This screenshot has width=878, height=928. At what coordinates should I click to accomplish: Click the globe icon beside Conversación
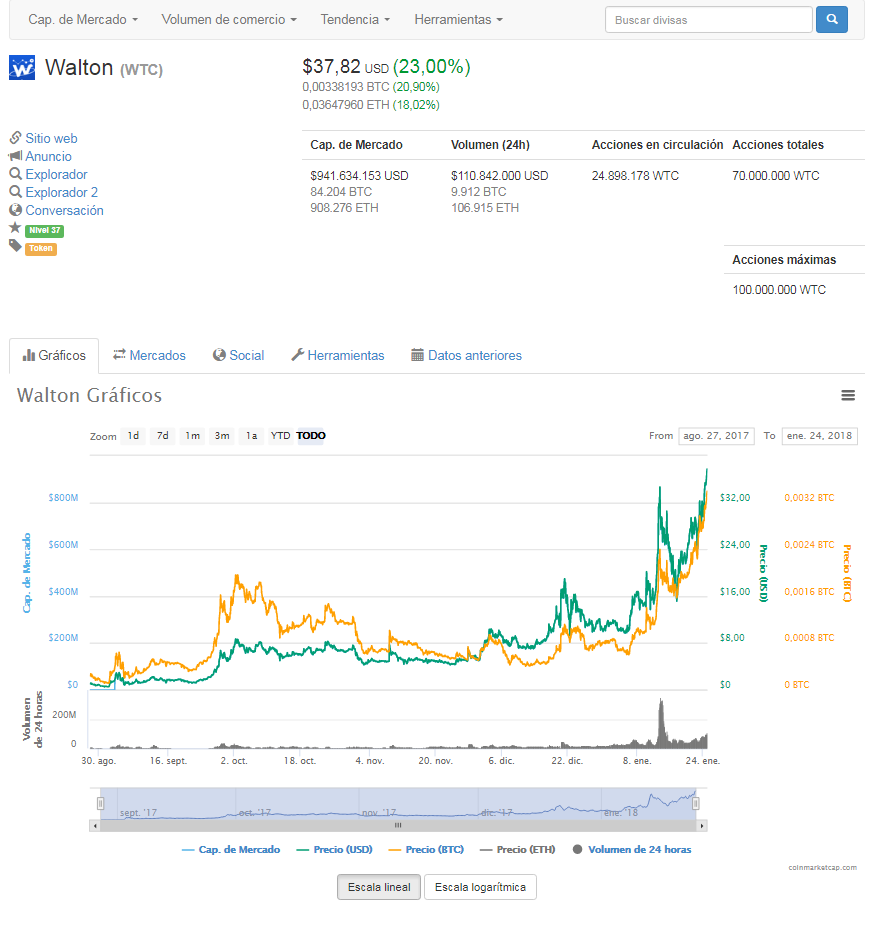pos(15,210)
